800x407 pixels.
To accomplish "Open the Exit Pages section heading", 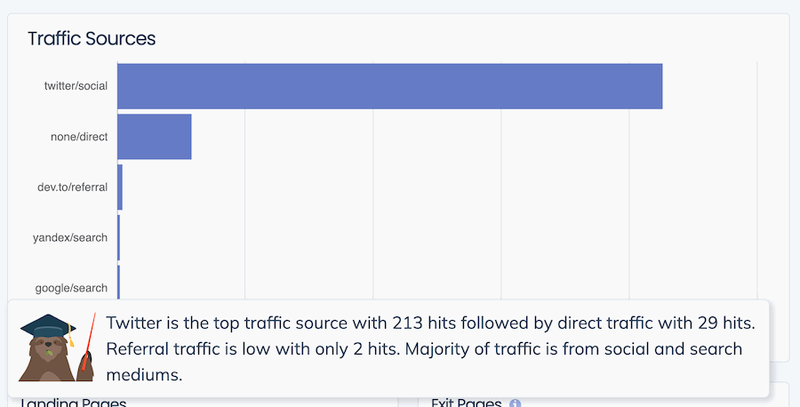I will click(x=466, y=403).
